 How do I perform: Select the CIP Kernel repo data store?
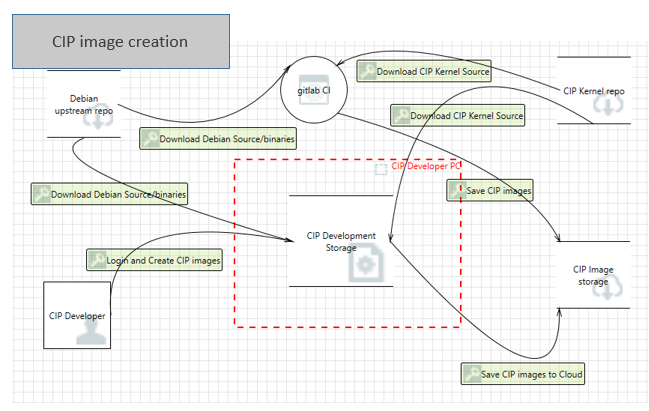click(x=594, y=90)
